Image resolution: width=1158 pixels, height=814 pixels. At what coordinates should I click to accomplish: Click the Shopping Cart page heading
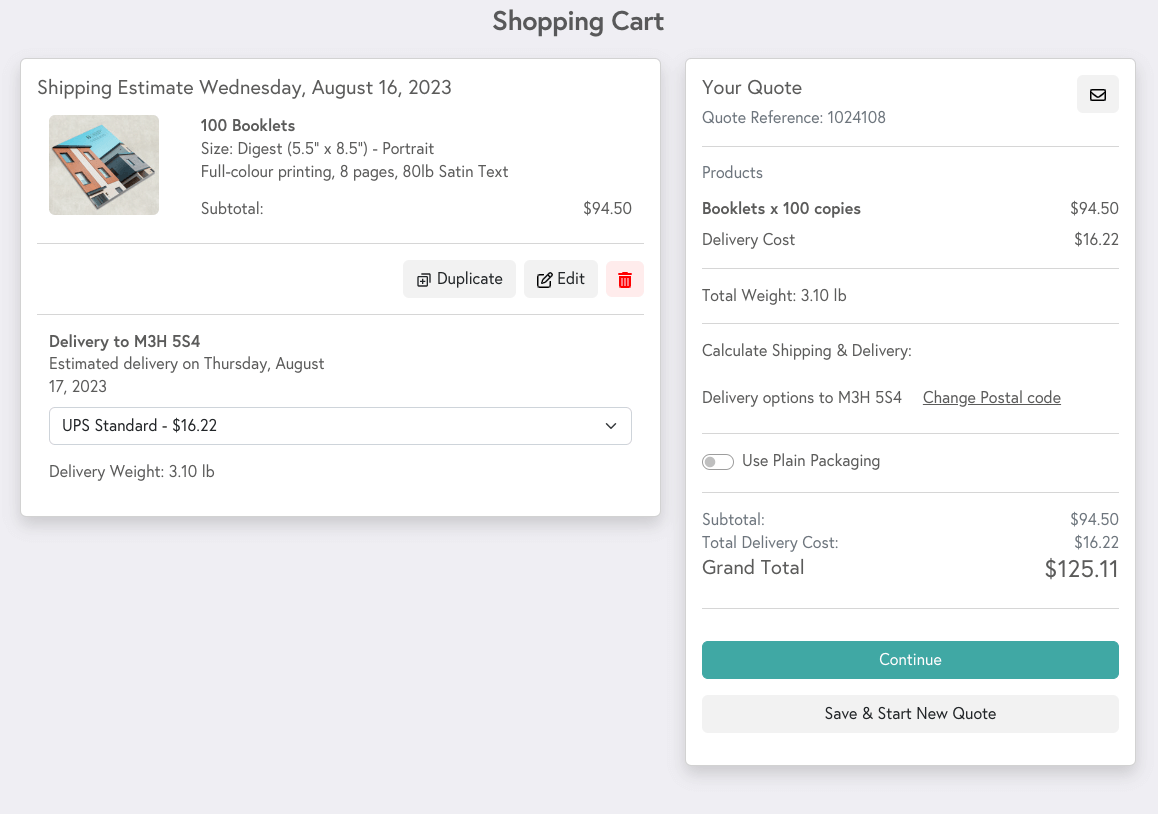(x=578, y=21)
